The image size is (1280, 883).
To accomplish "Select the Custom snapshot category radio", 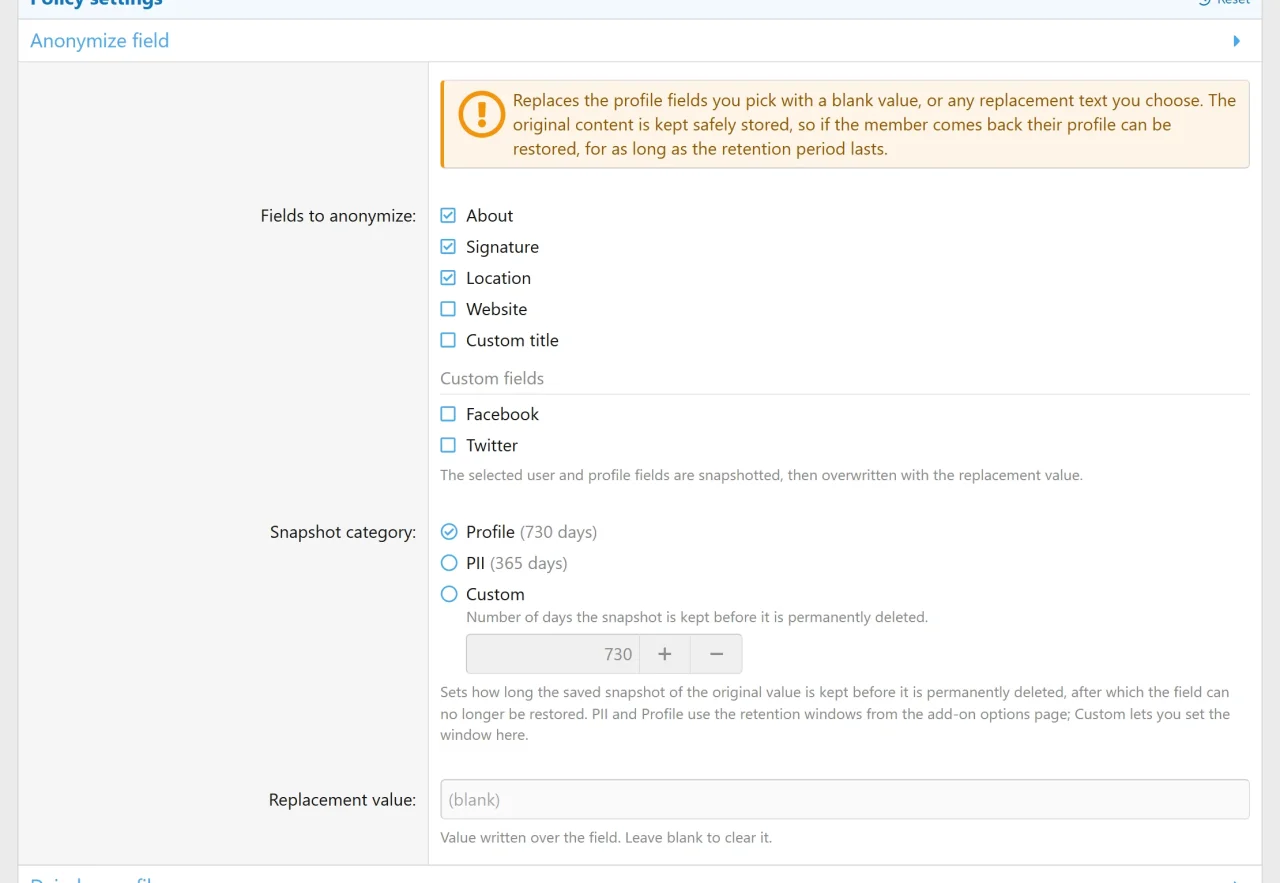I will (x=449, y=594).
